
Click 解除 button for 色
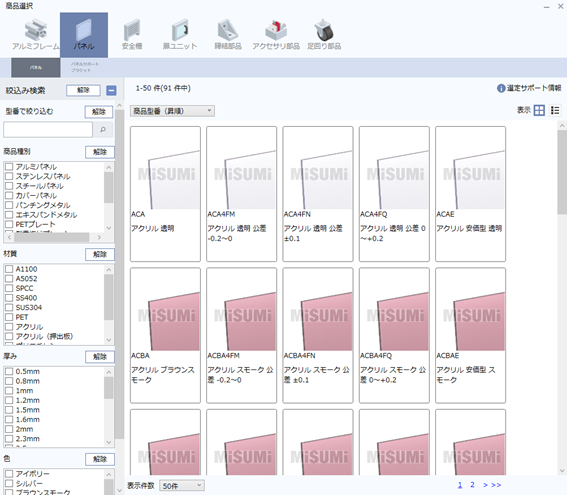100,459
